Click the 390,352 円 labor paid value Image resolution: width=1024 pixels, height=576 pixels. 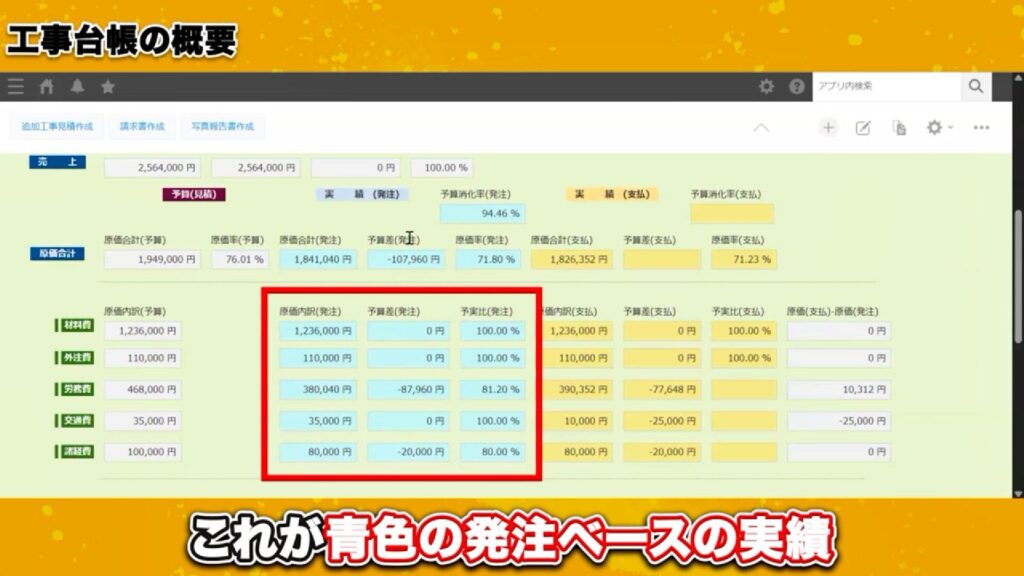577,389
